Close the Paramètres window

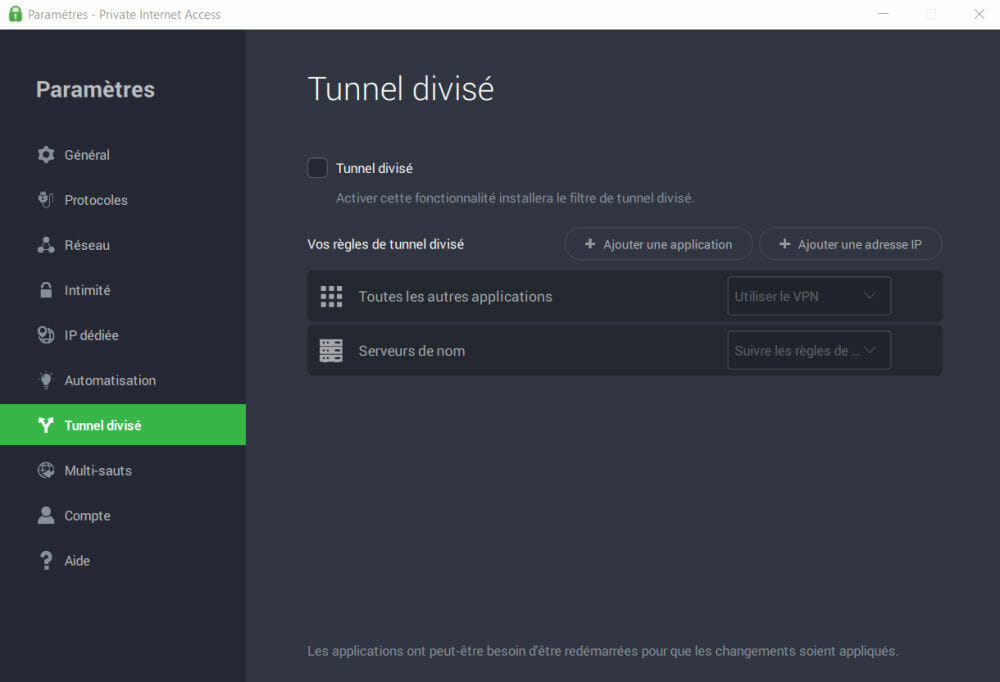(x=979, y=14)
